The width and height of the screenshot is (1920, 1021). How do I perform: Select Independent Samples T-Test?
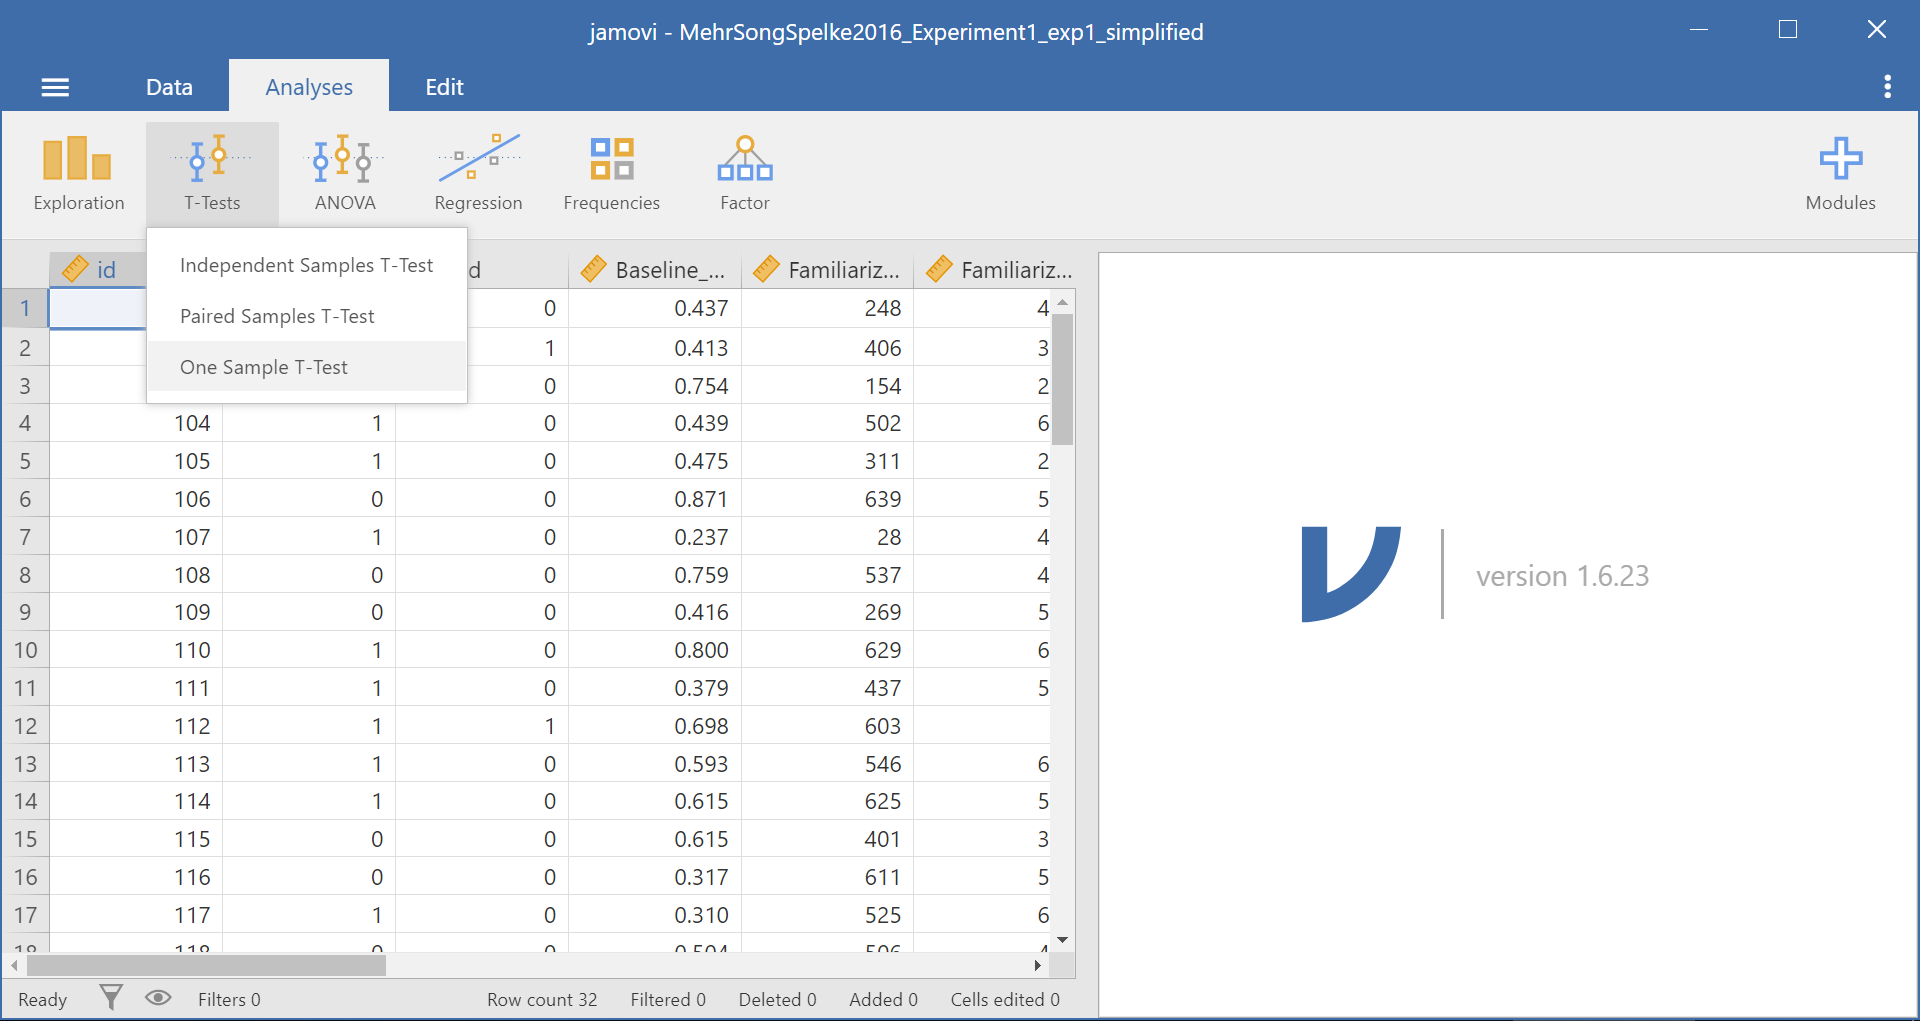click(306, 265)
